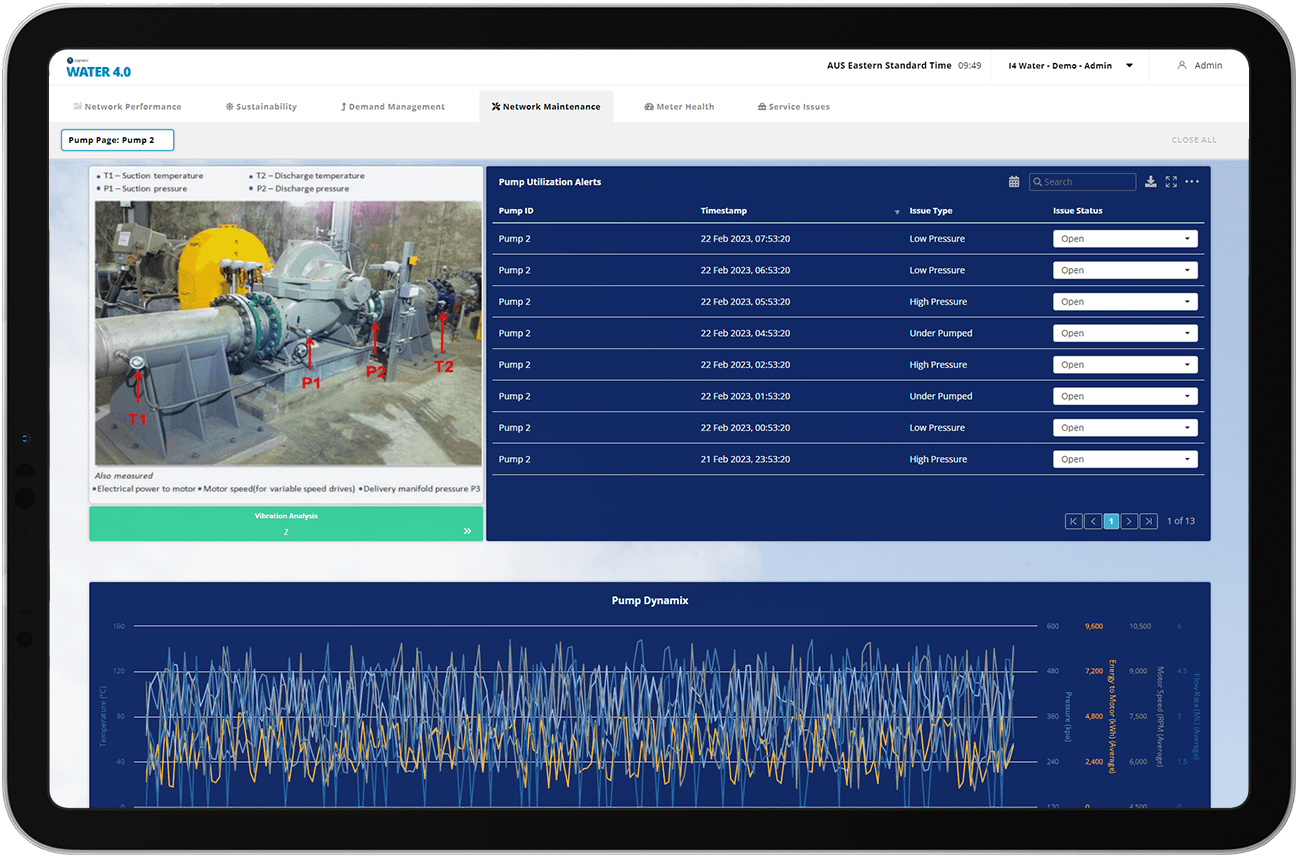Image resolution: width=1300 pixels, height=857 pixels.
Task: Click the 'Pump Dynamix' chart title
Action: pyautogui.click(x=650, y=600)
